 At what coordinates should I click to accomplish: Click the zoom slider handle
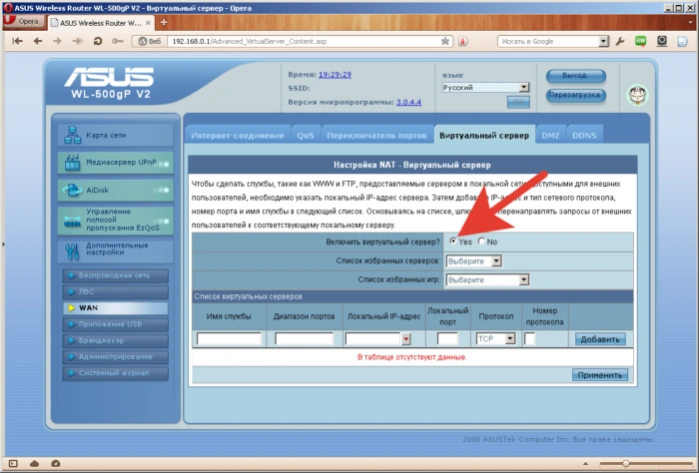point(625,464)
